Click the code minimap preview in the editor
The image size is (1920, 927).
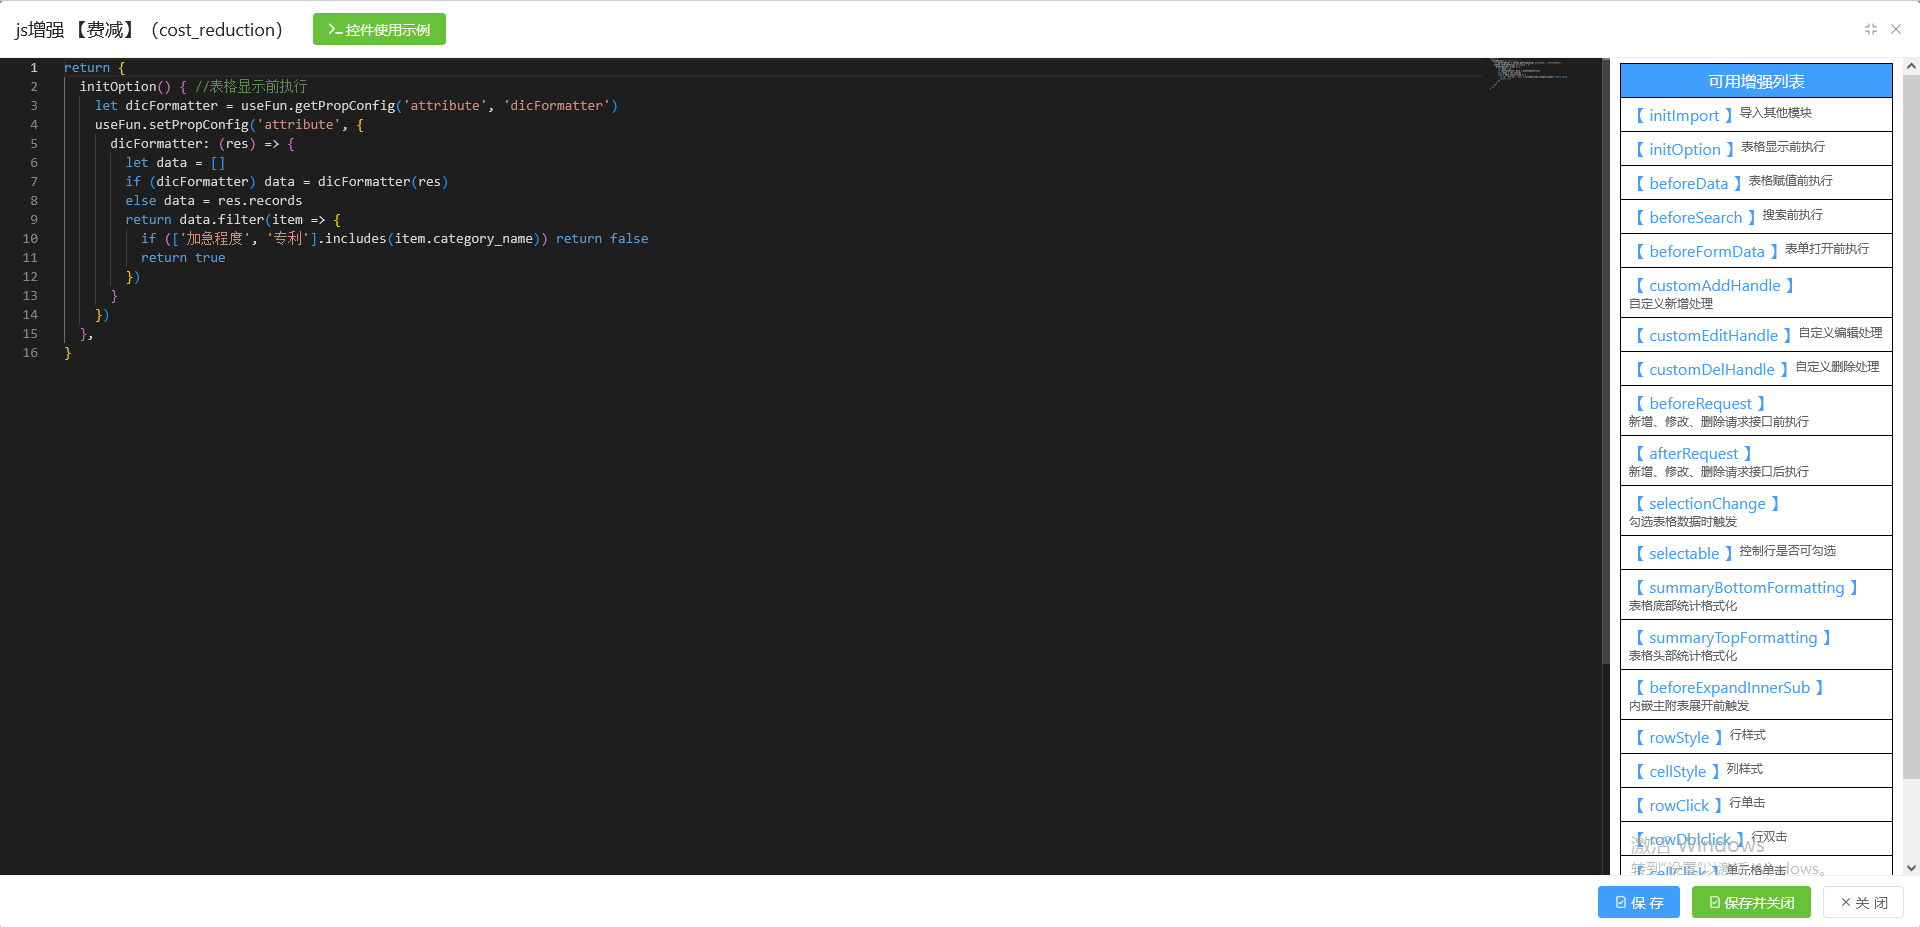point(1530,72)
